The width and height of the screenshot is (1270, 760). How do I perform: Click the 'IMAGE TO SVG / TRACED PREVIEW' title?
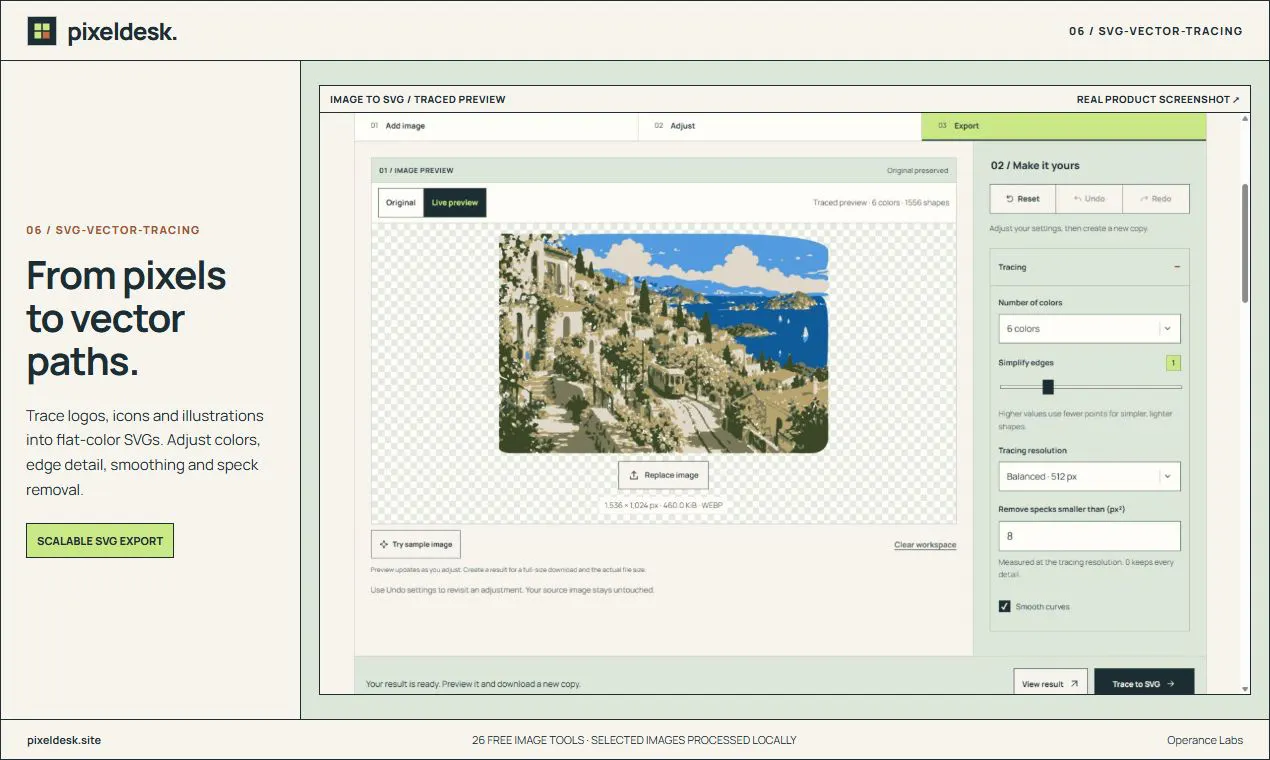point(418,100)
